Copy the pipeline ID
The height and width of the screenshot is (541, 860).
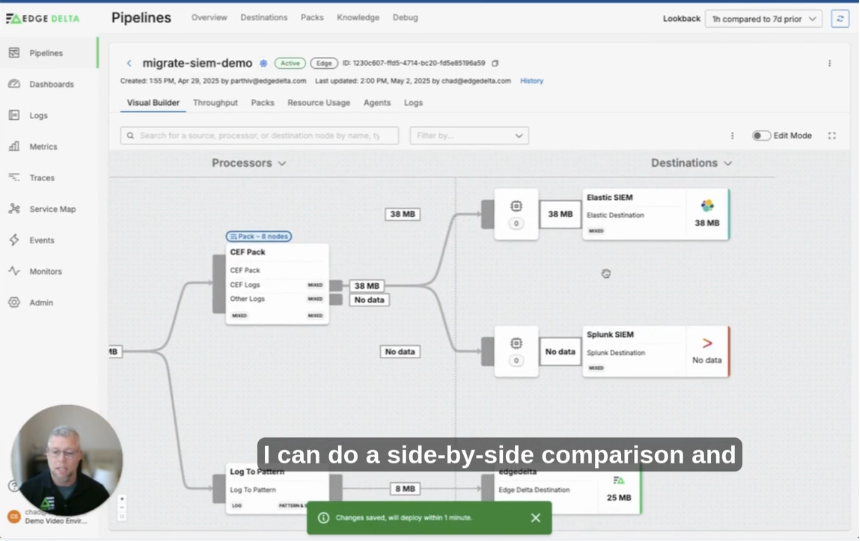pos(495,63)
